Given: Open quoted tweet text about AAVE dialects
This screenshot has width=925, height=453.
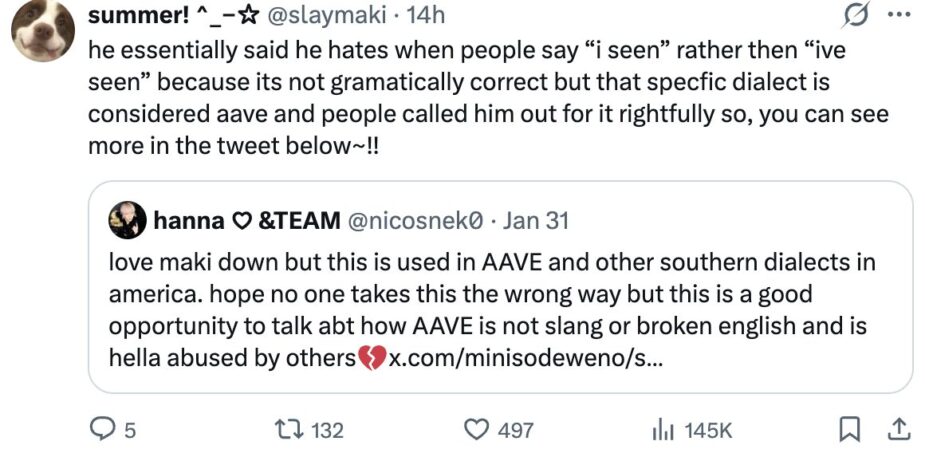Looking at the screenshot, I should [x=480, y=295].
